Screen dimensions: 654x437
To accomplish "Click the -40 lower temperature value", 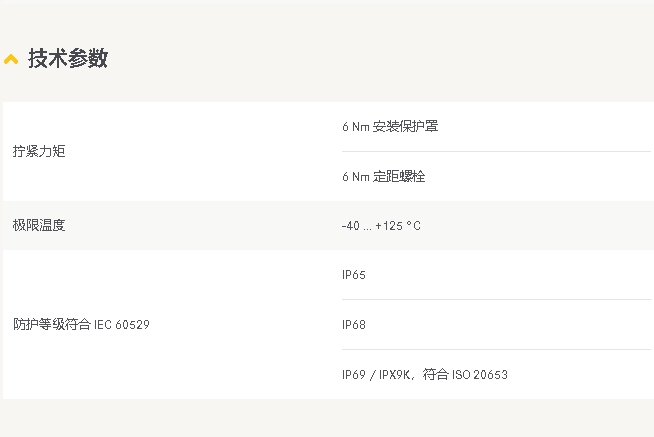I will coord(350,226).
